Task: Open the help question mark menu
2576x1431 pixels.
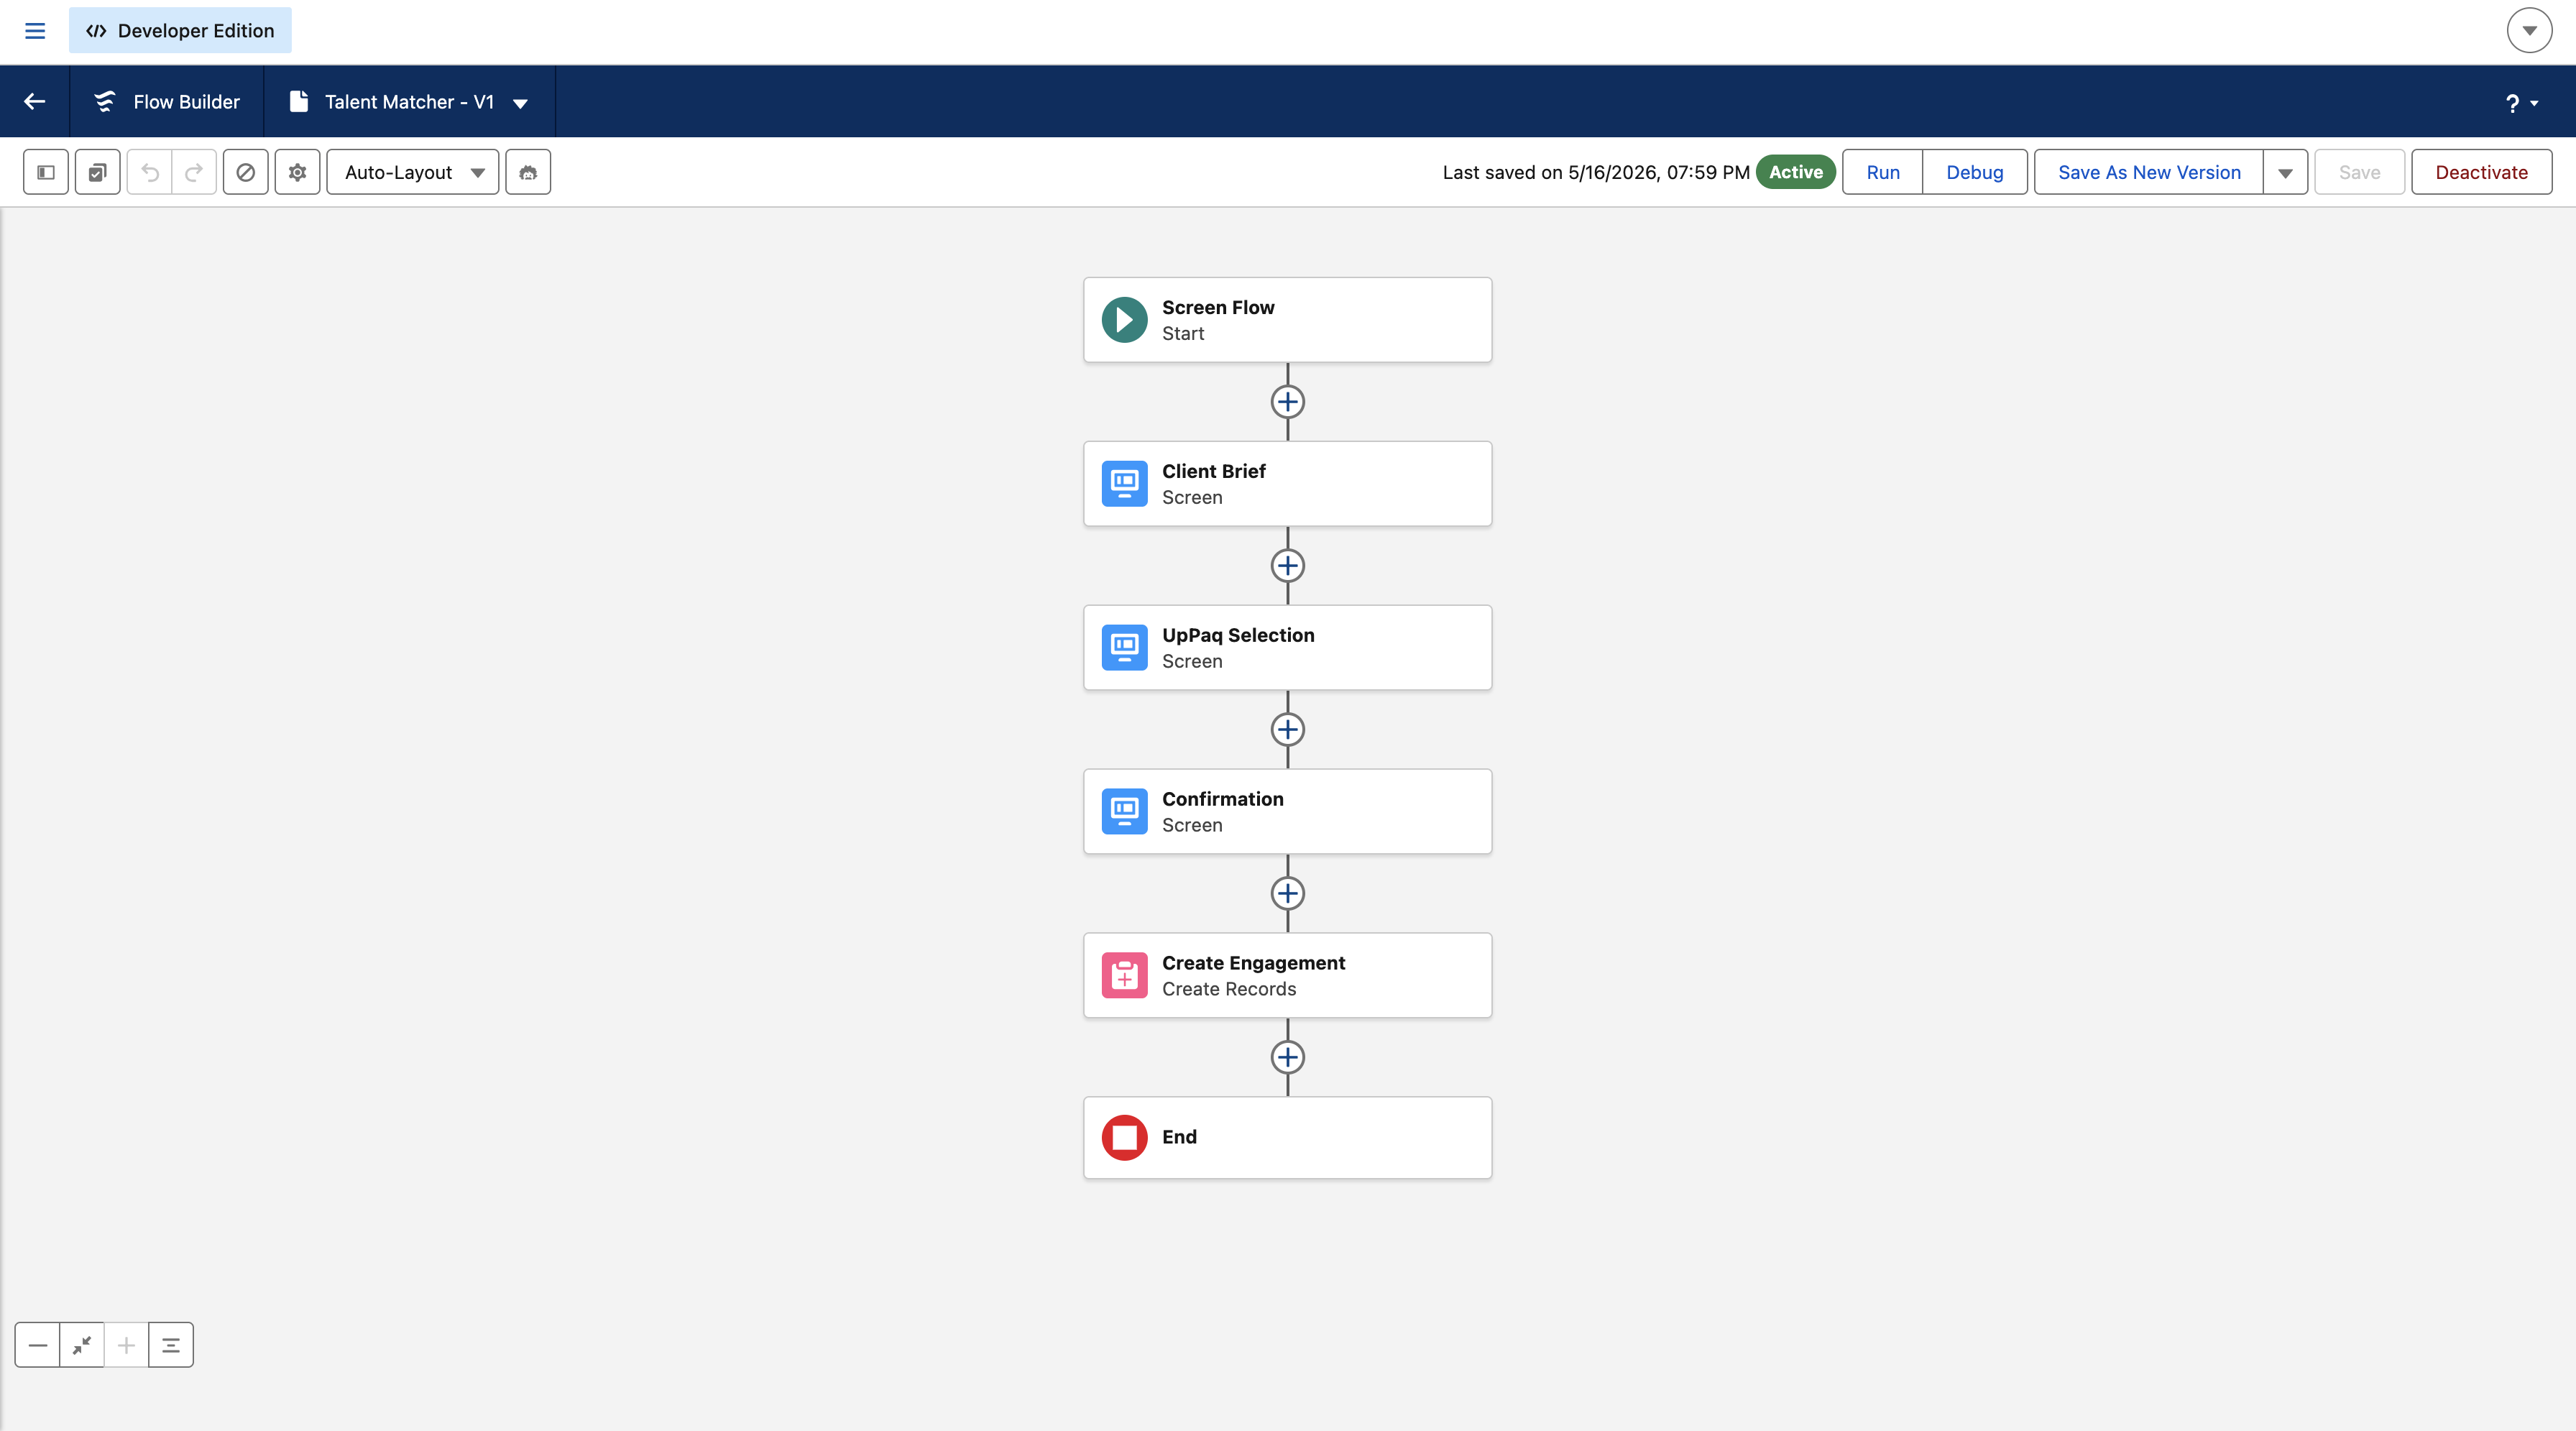Action: [x=2521, y=103]
